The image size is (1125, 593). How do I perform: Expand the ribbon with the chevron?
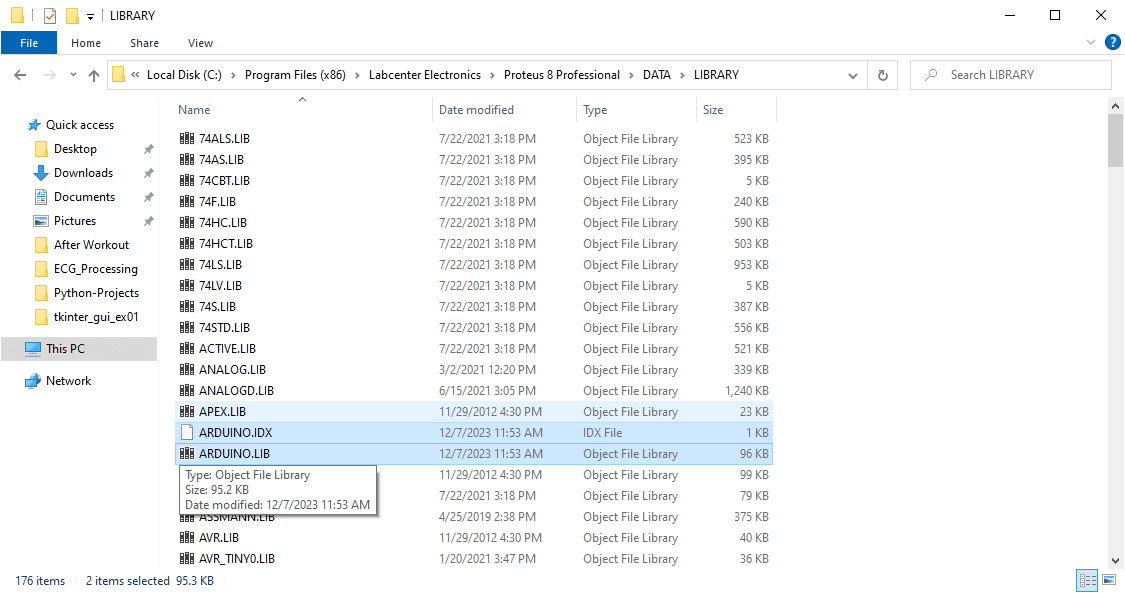1091,43
